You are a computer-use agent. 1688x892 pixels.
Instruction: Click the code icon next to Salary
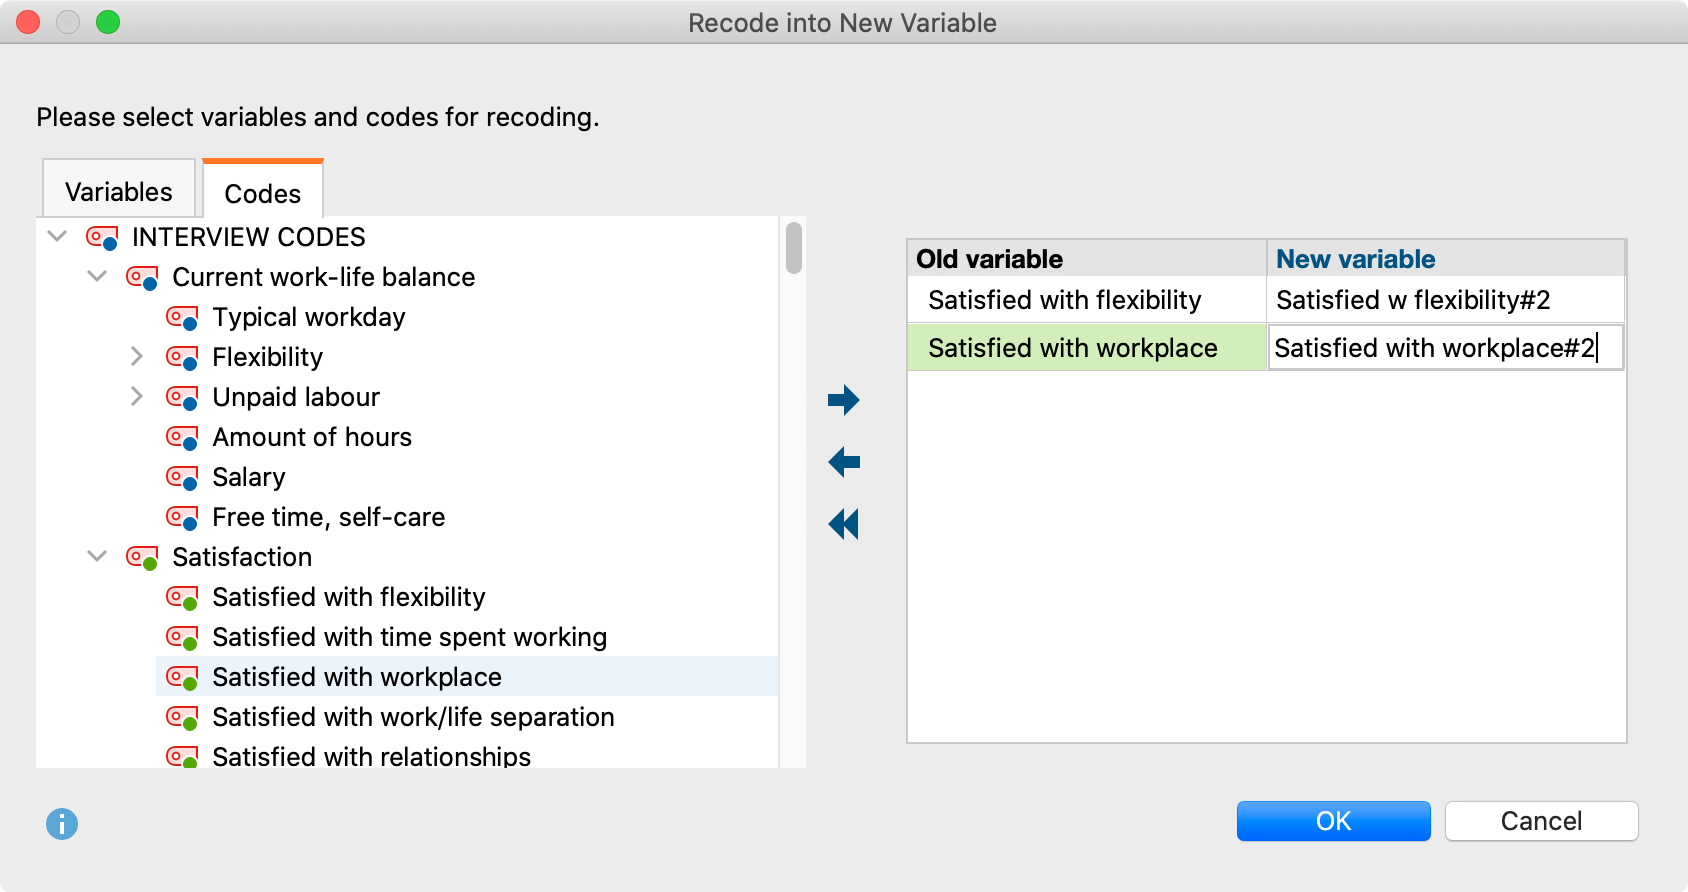(x=182, y=478)
